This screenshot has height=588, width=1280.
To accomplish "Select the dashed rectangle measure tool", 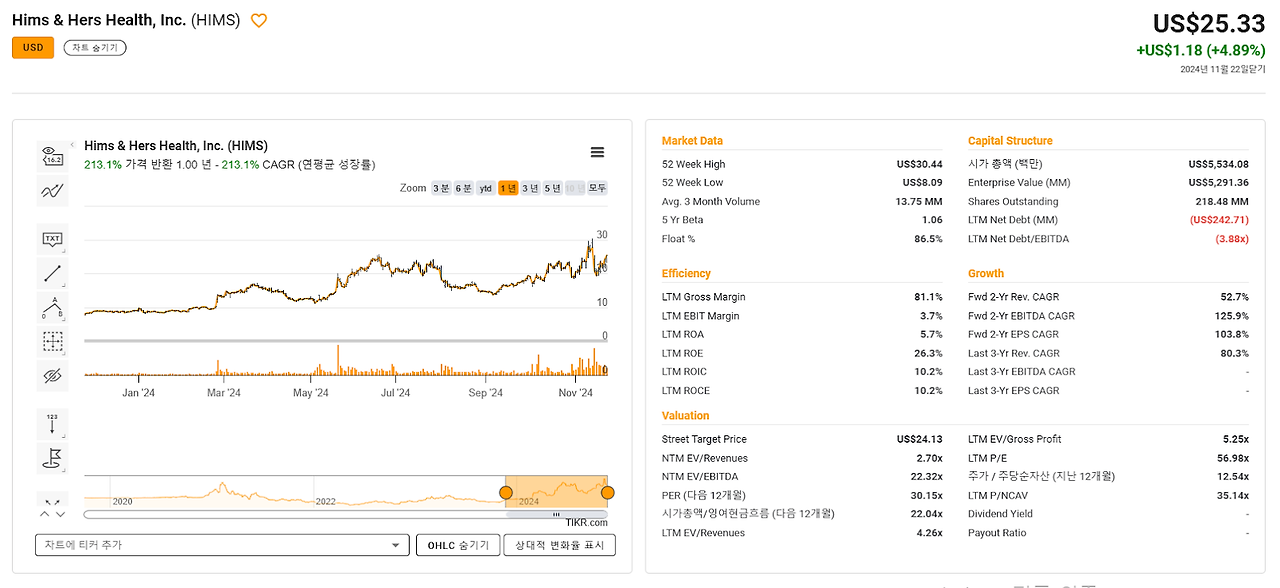I will [52, 341].
